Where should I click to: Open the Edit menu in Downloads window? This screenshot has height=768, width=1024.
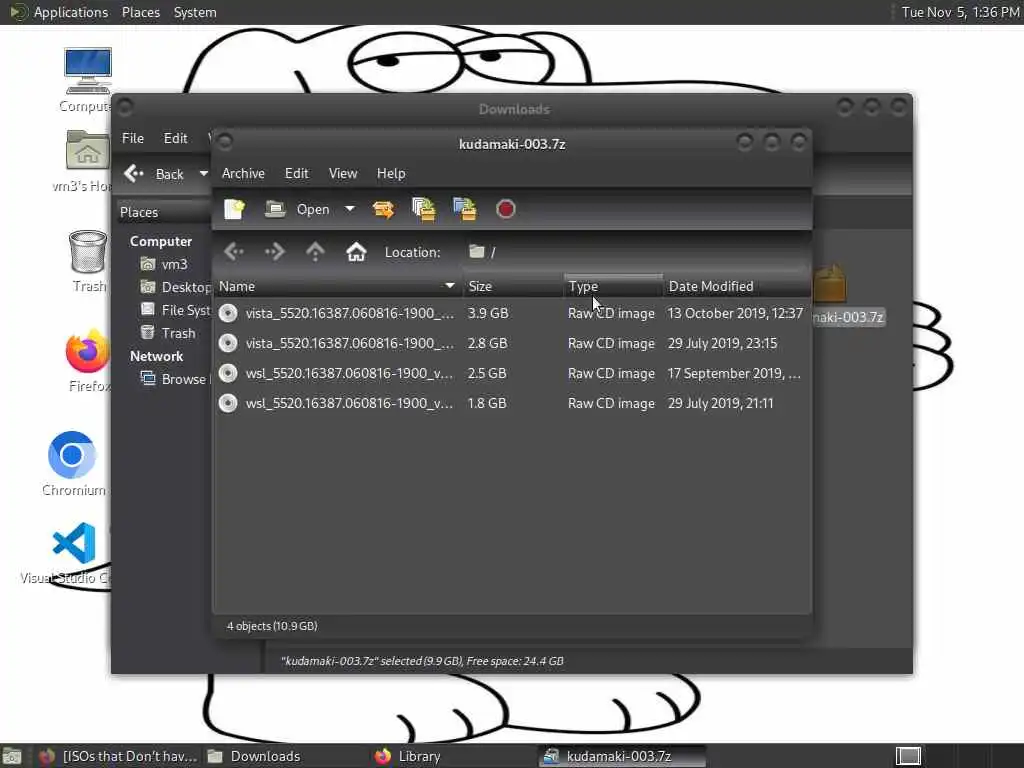(175, 138)
